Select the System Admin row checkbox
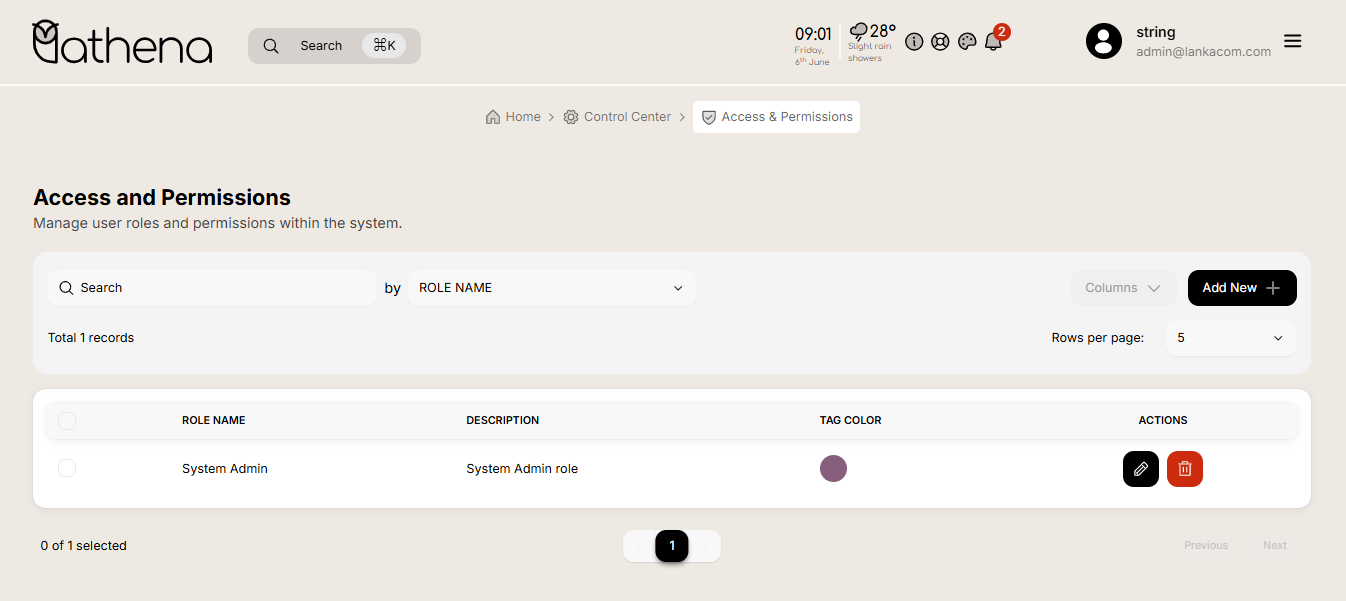Screen dimensions: 1346x601 click(67, 468)
